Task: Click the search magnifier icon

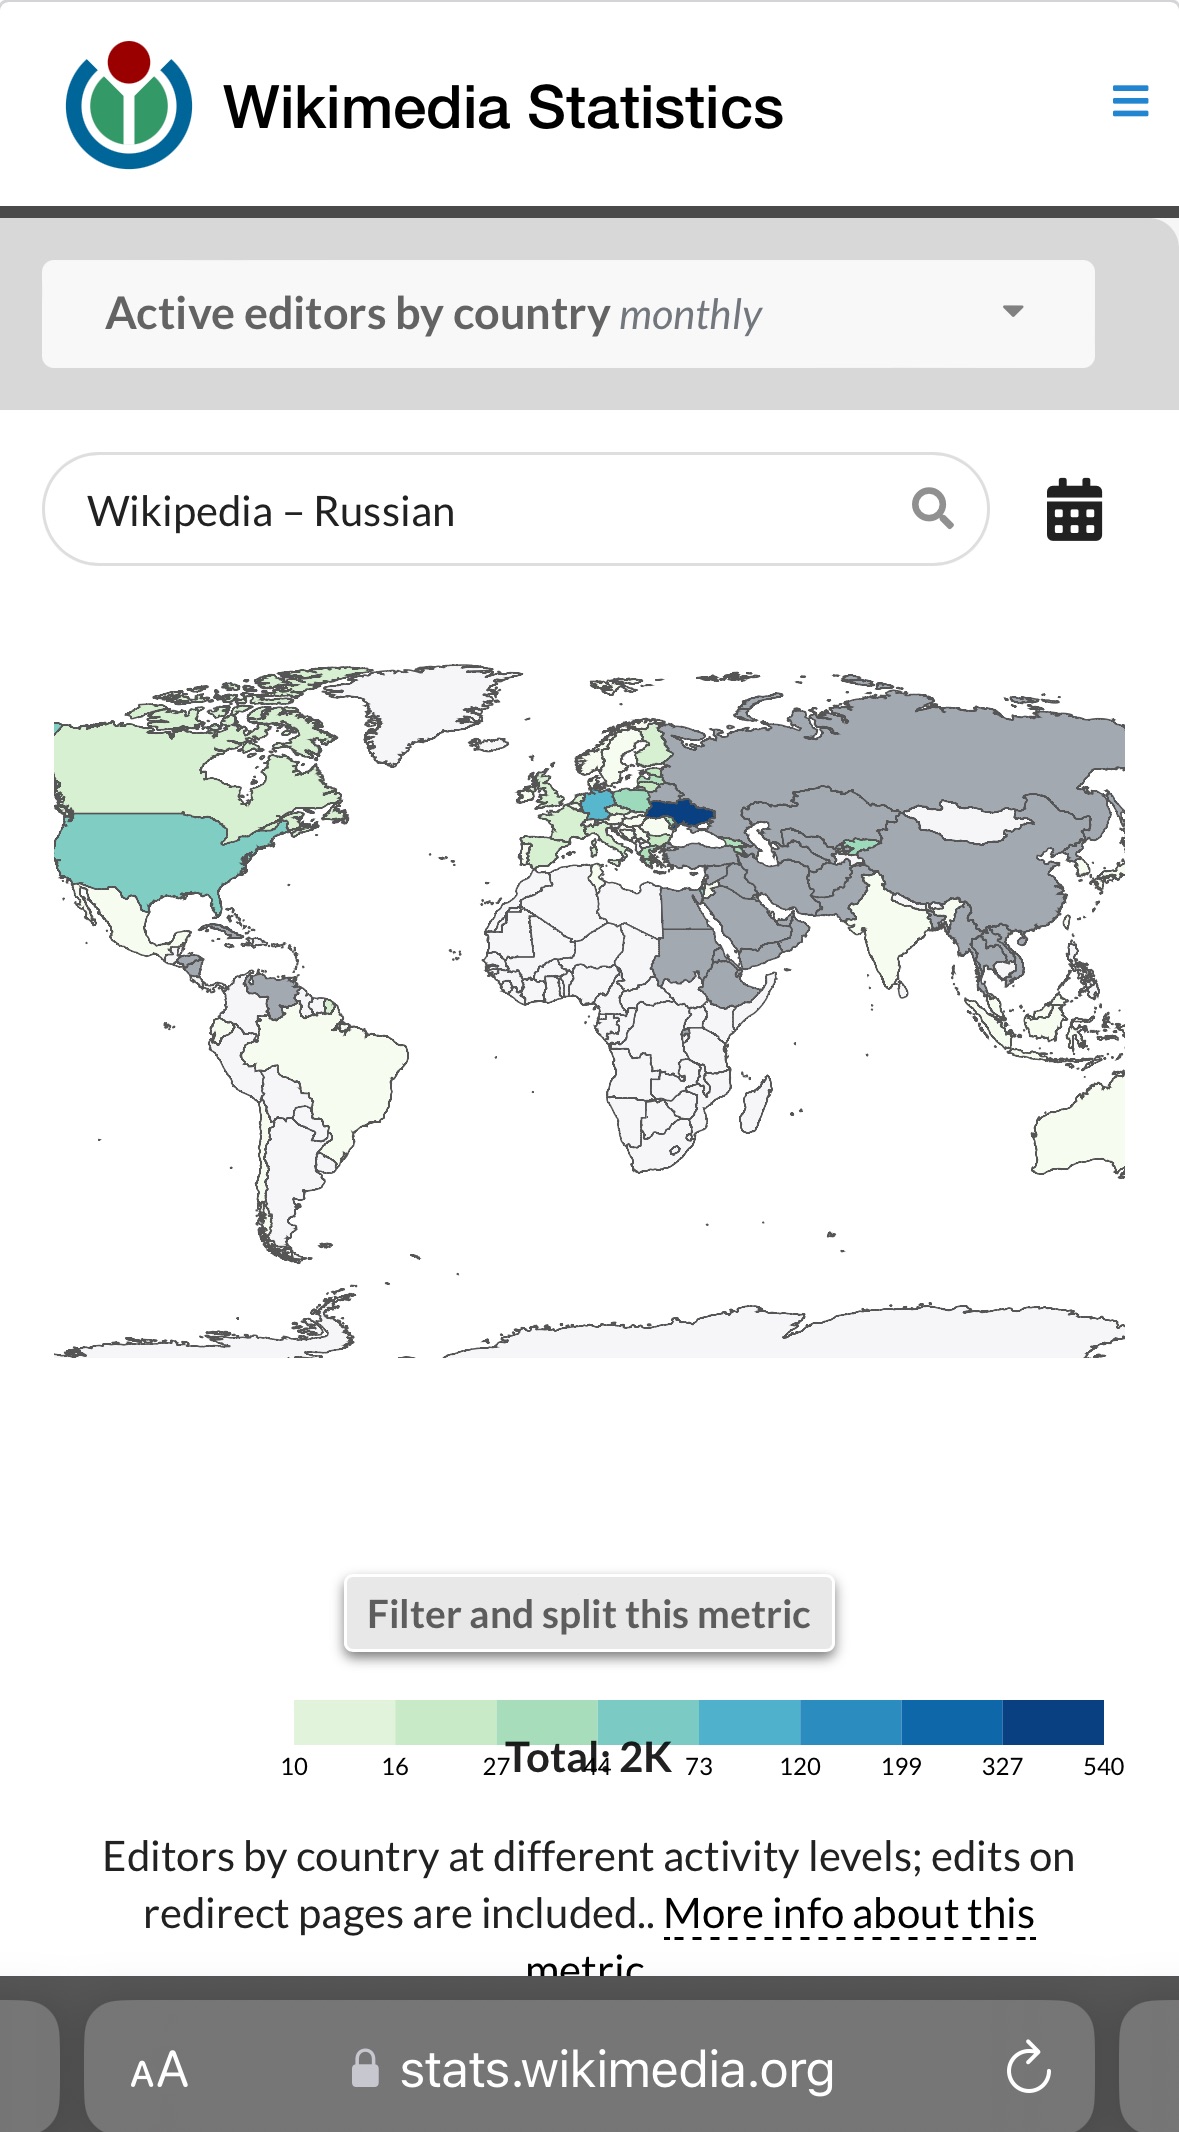Action: (932, 509)
